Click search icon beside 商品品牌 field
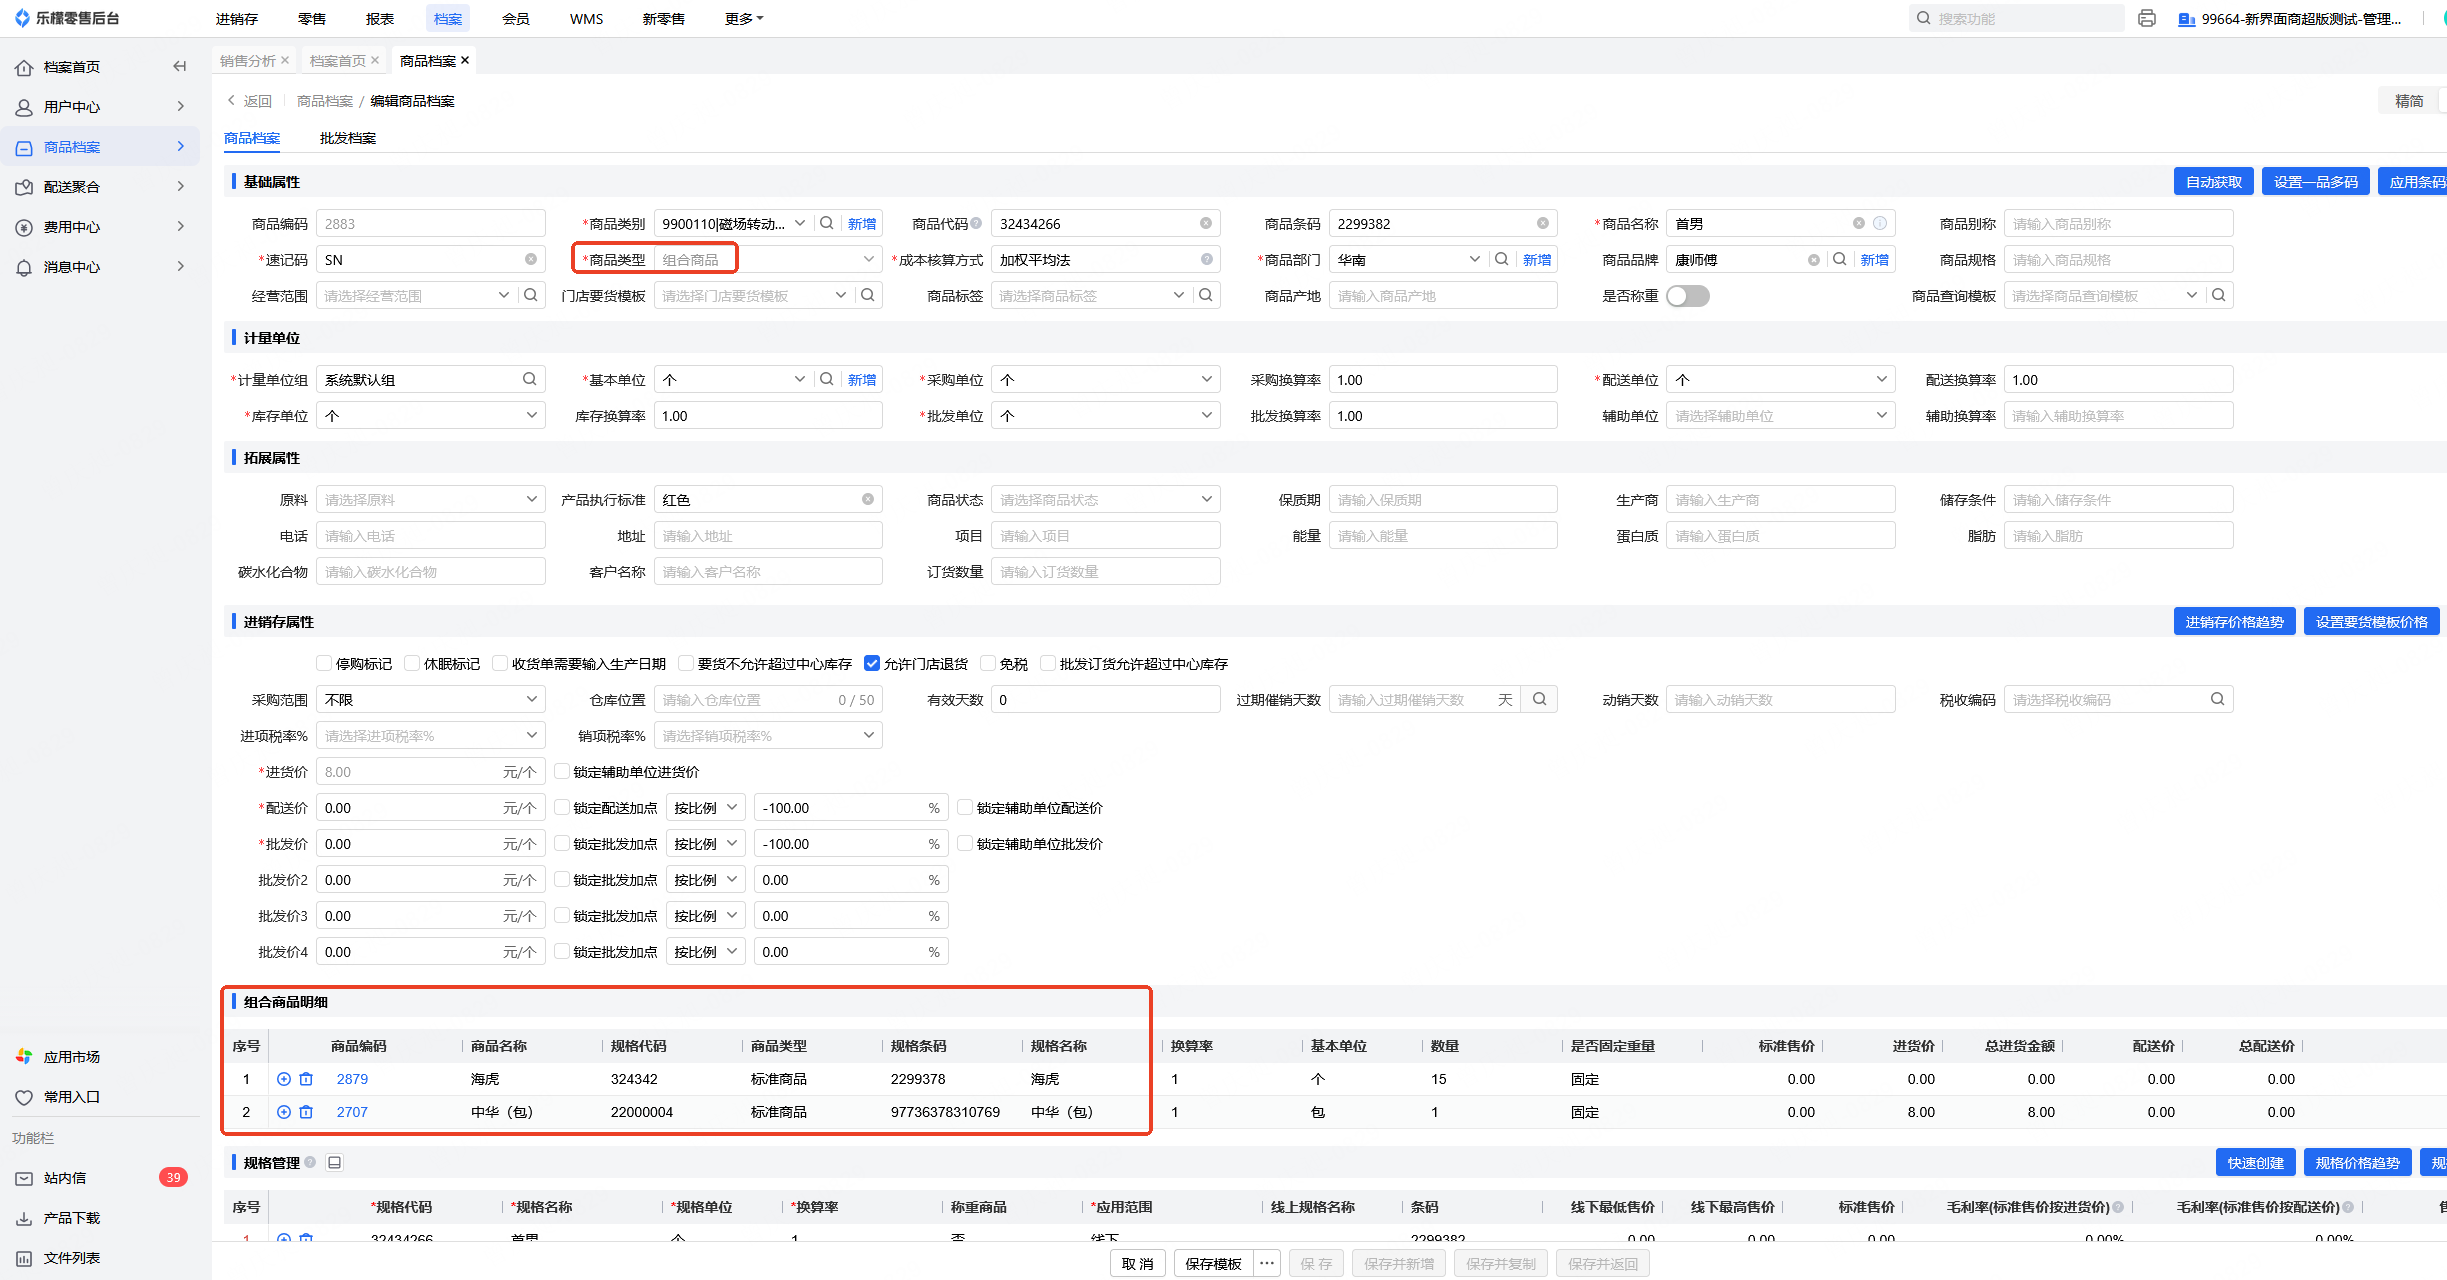This screenshot has width=2447, height=1280. click(x=1839, y=260)
